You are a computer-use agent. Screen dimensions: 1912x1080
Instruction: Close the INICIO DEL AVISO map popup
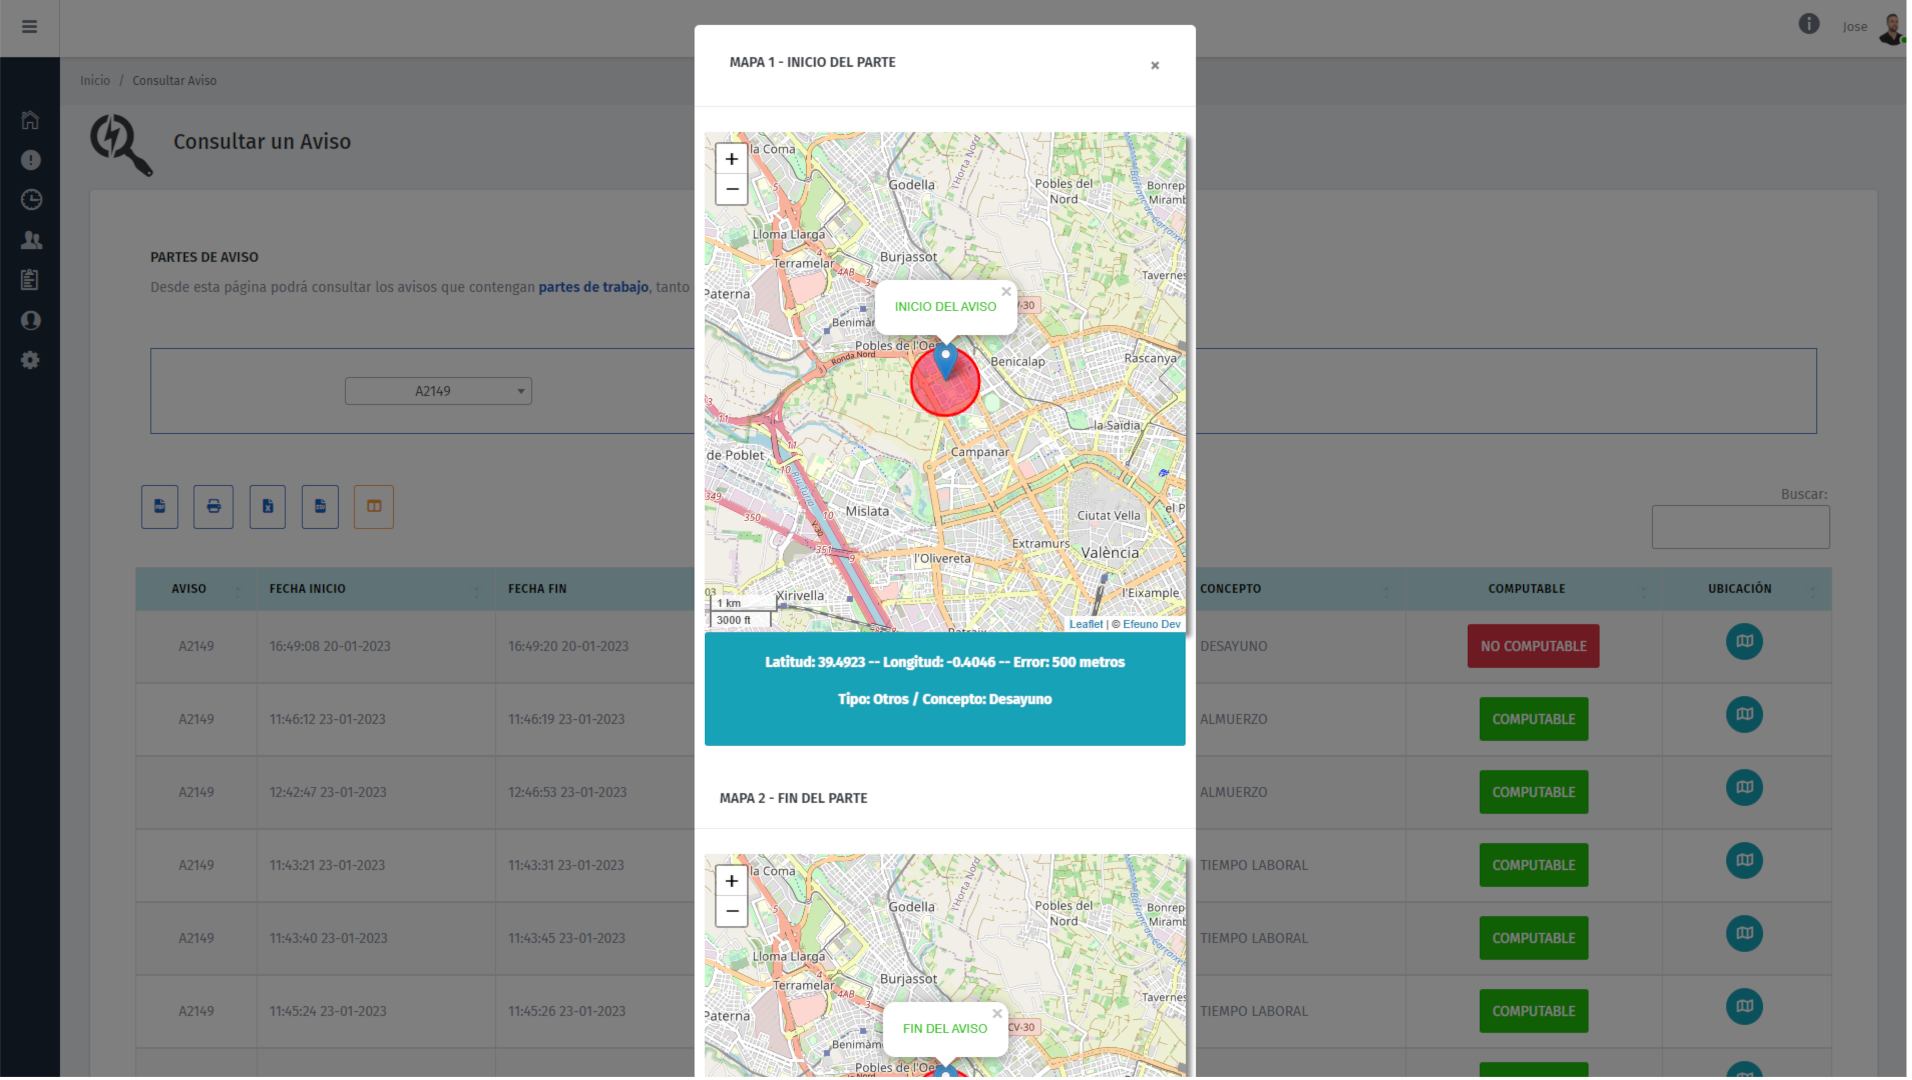click(1006, 292)
